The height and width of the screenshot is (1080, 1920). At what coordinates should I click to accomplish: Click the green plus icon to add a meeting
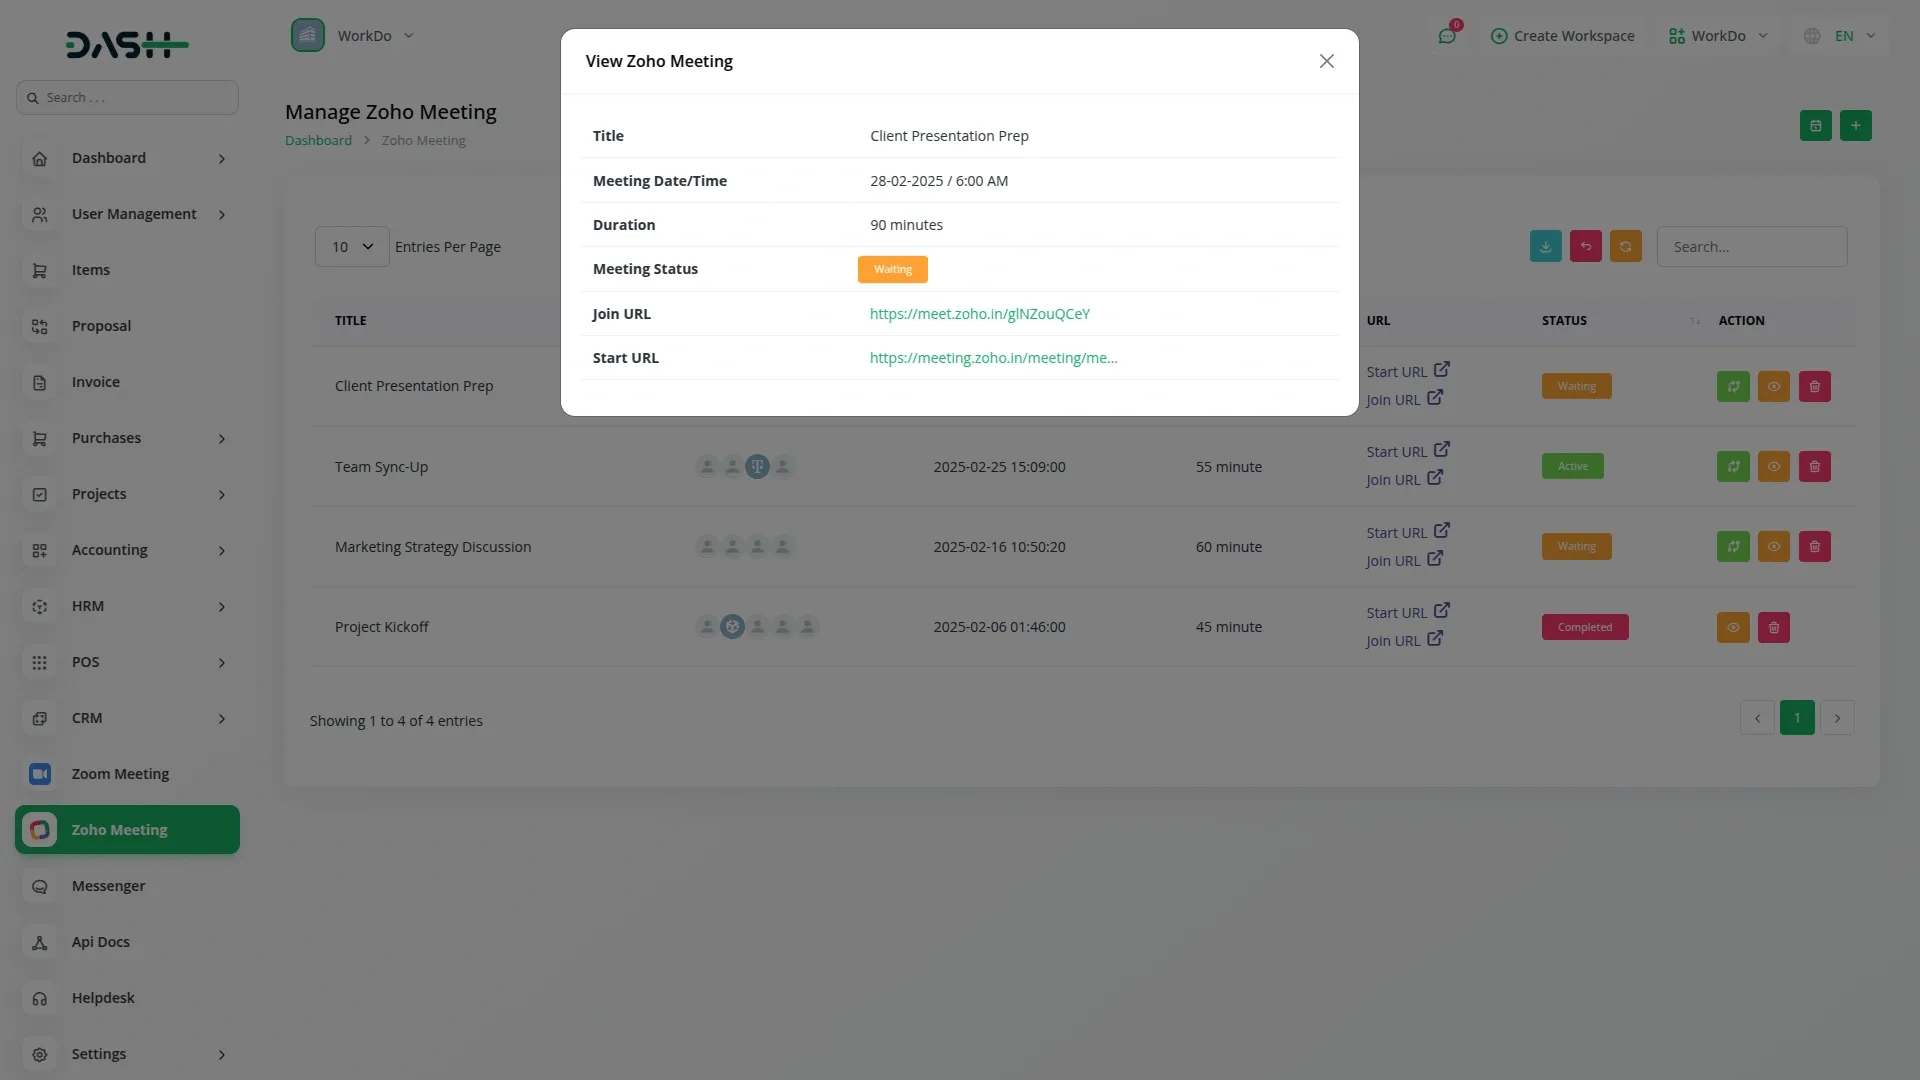[x=1856, y=125]
